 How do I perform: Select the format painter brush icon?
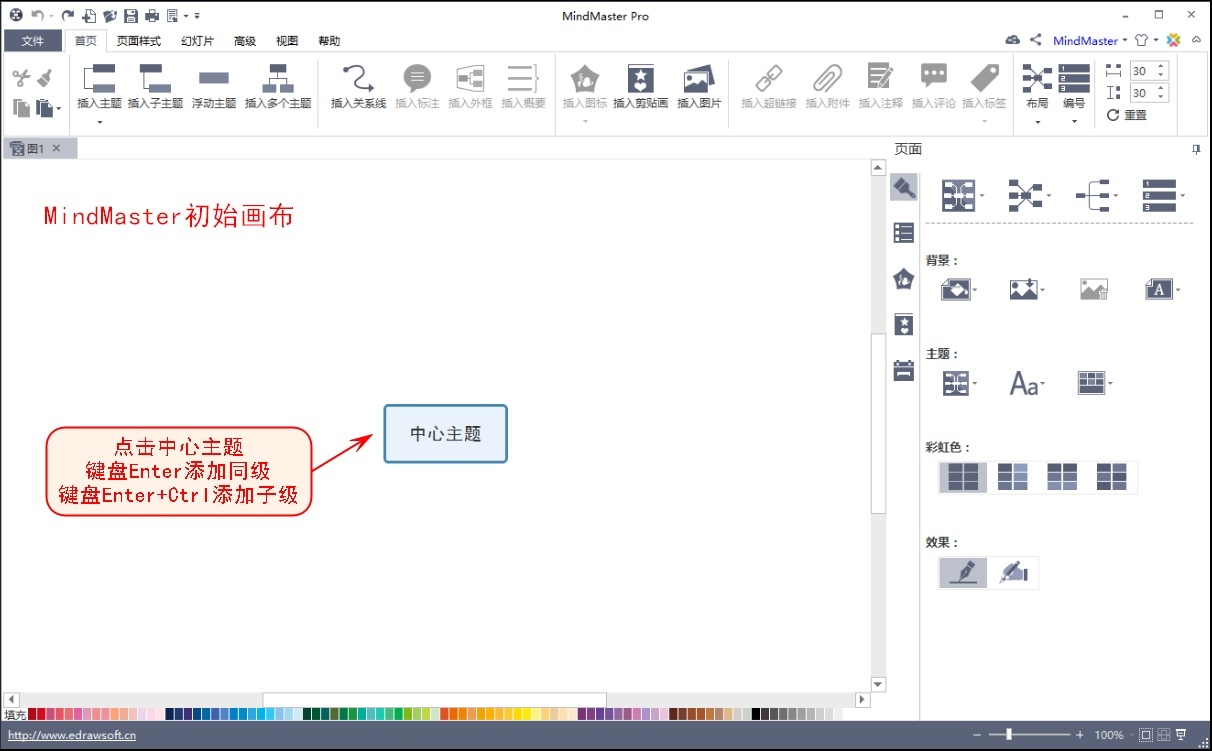pyautogui.click(x=45, y=78)
